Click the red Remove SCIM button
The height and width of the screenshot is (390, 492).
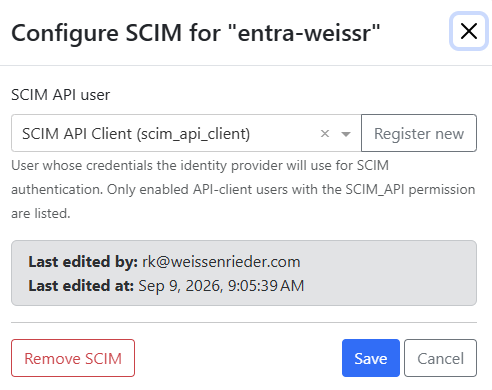[73, 358]
